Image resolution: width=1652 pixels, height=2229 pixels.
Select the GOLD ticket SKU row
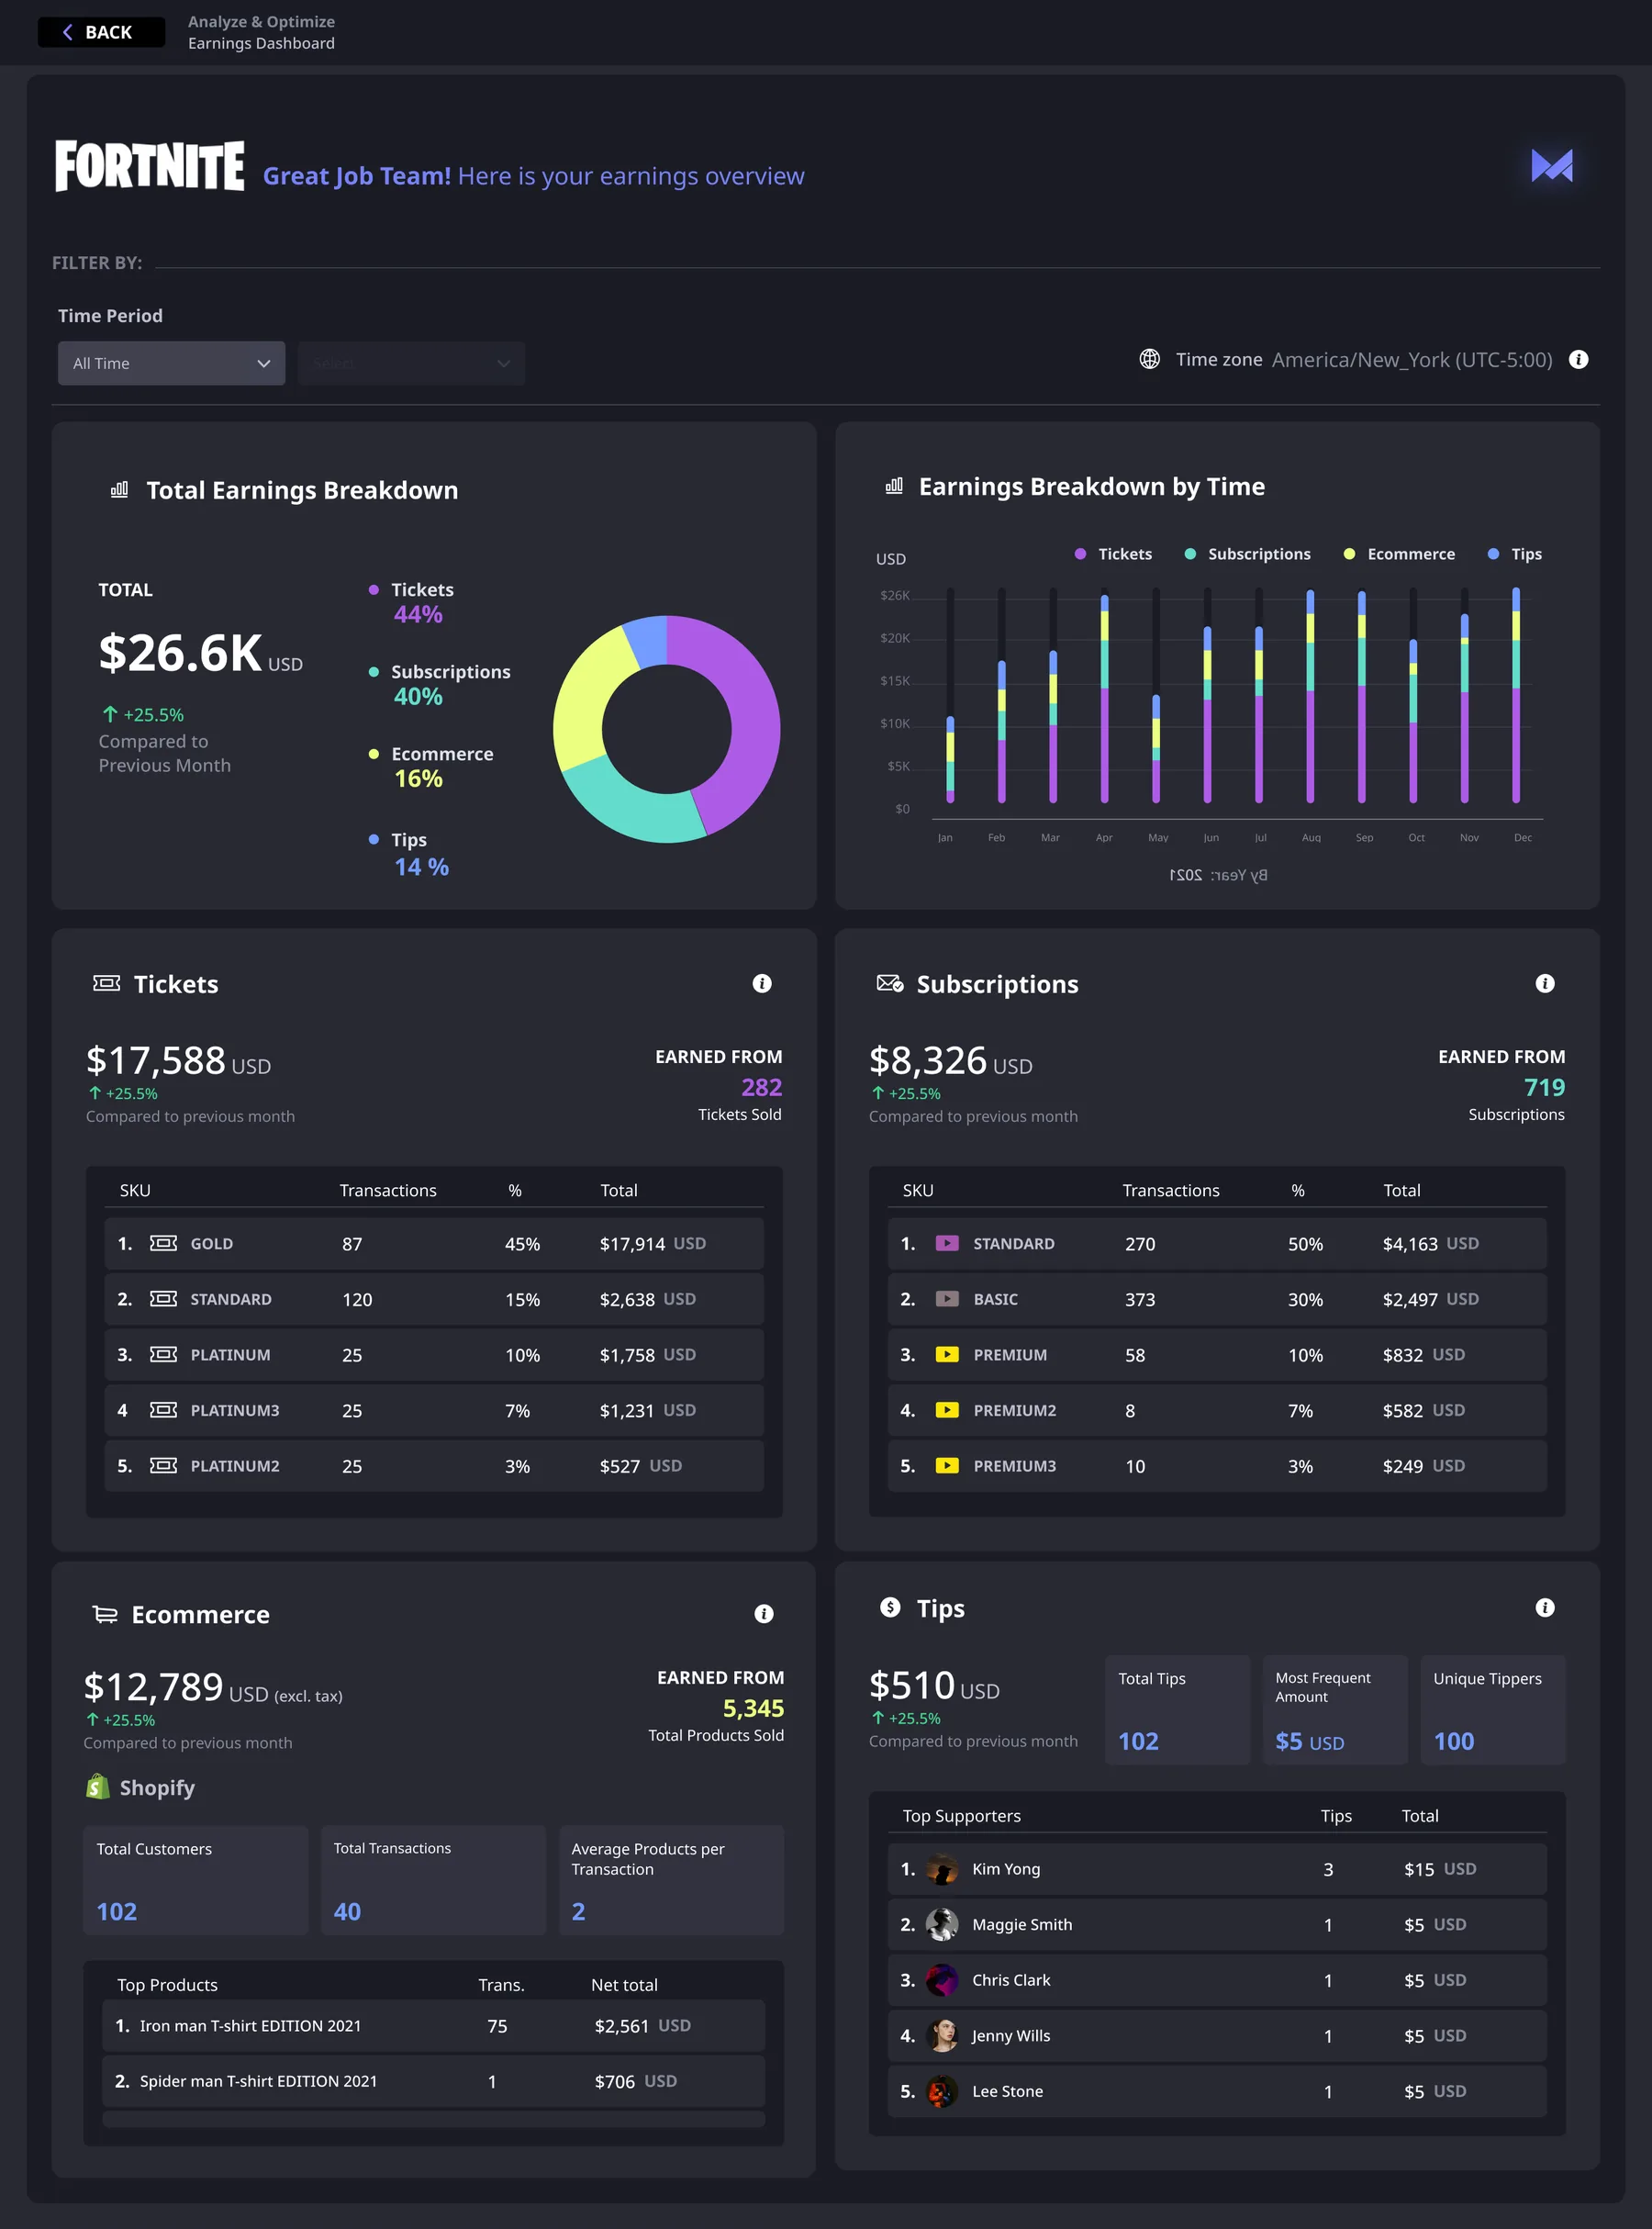[434, 1243]
